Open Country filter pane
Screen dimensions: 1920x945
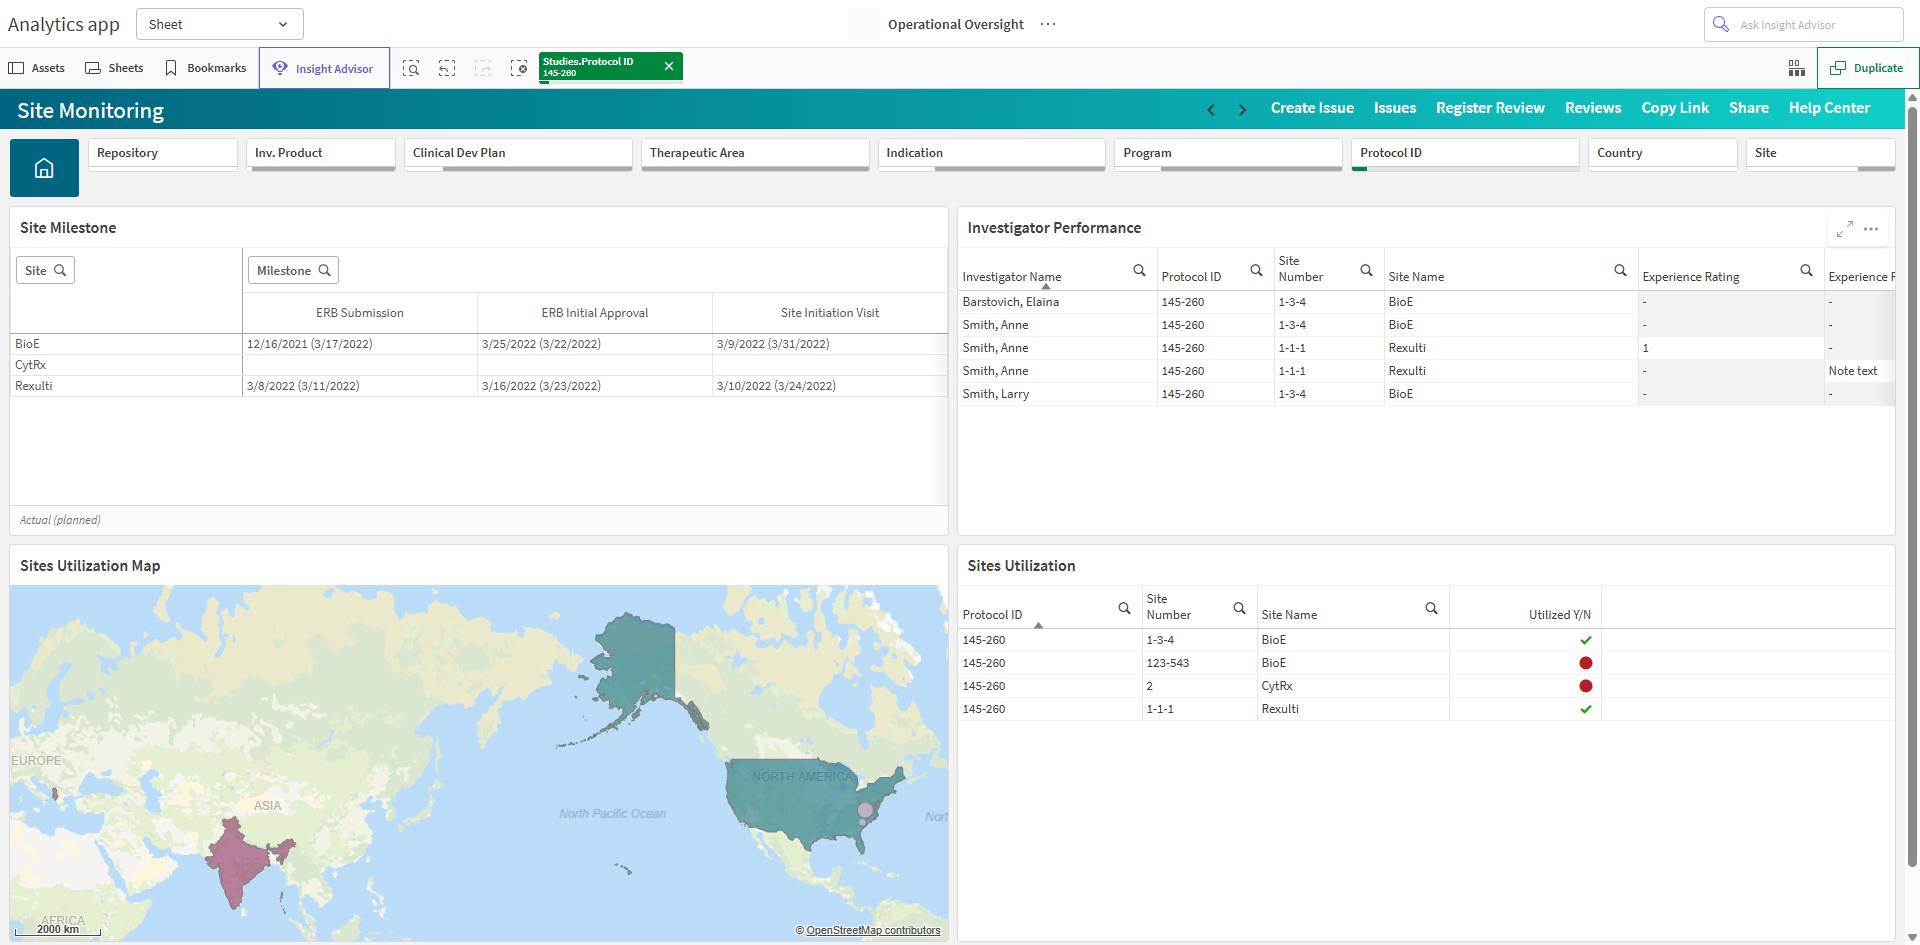coord(1663,154)
